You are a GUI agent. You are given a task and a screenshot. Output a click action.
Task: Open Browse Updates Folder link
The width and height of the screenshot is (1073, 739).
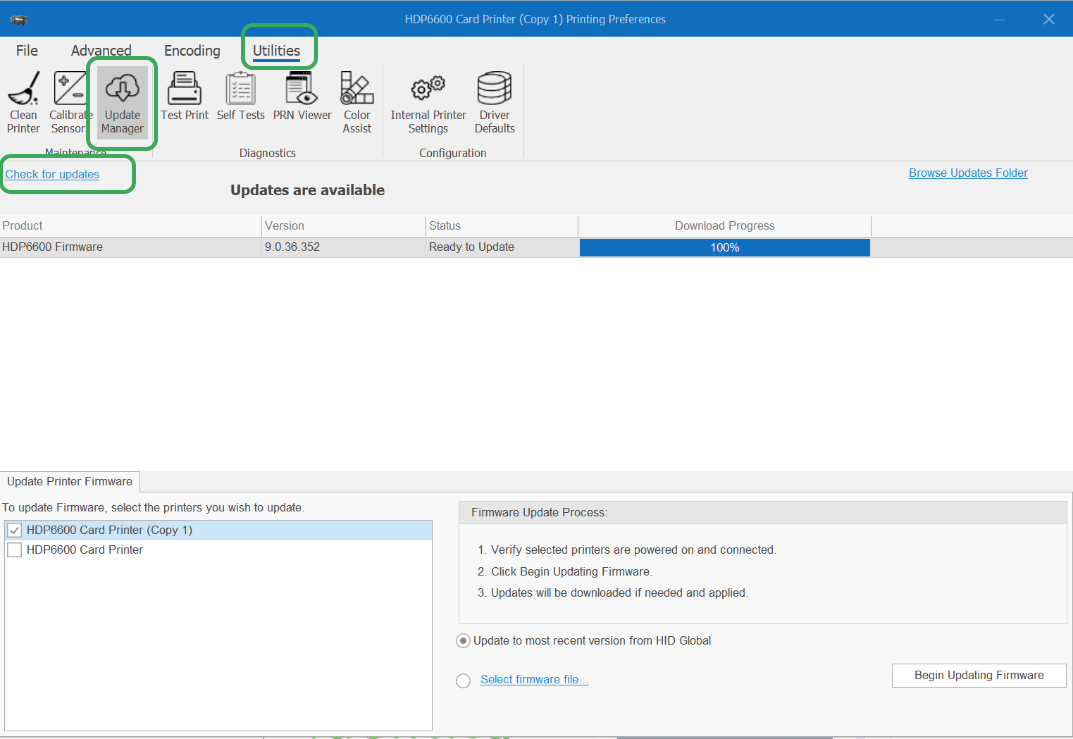pos(968,173)
